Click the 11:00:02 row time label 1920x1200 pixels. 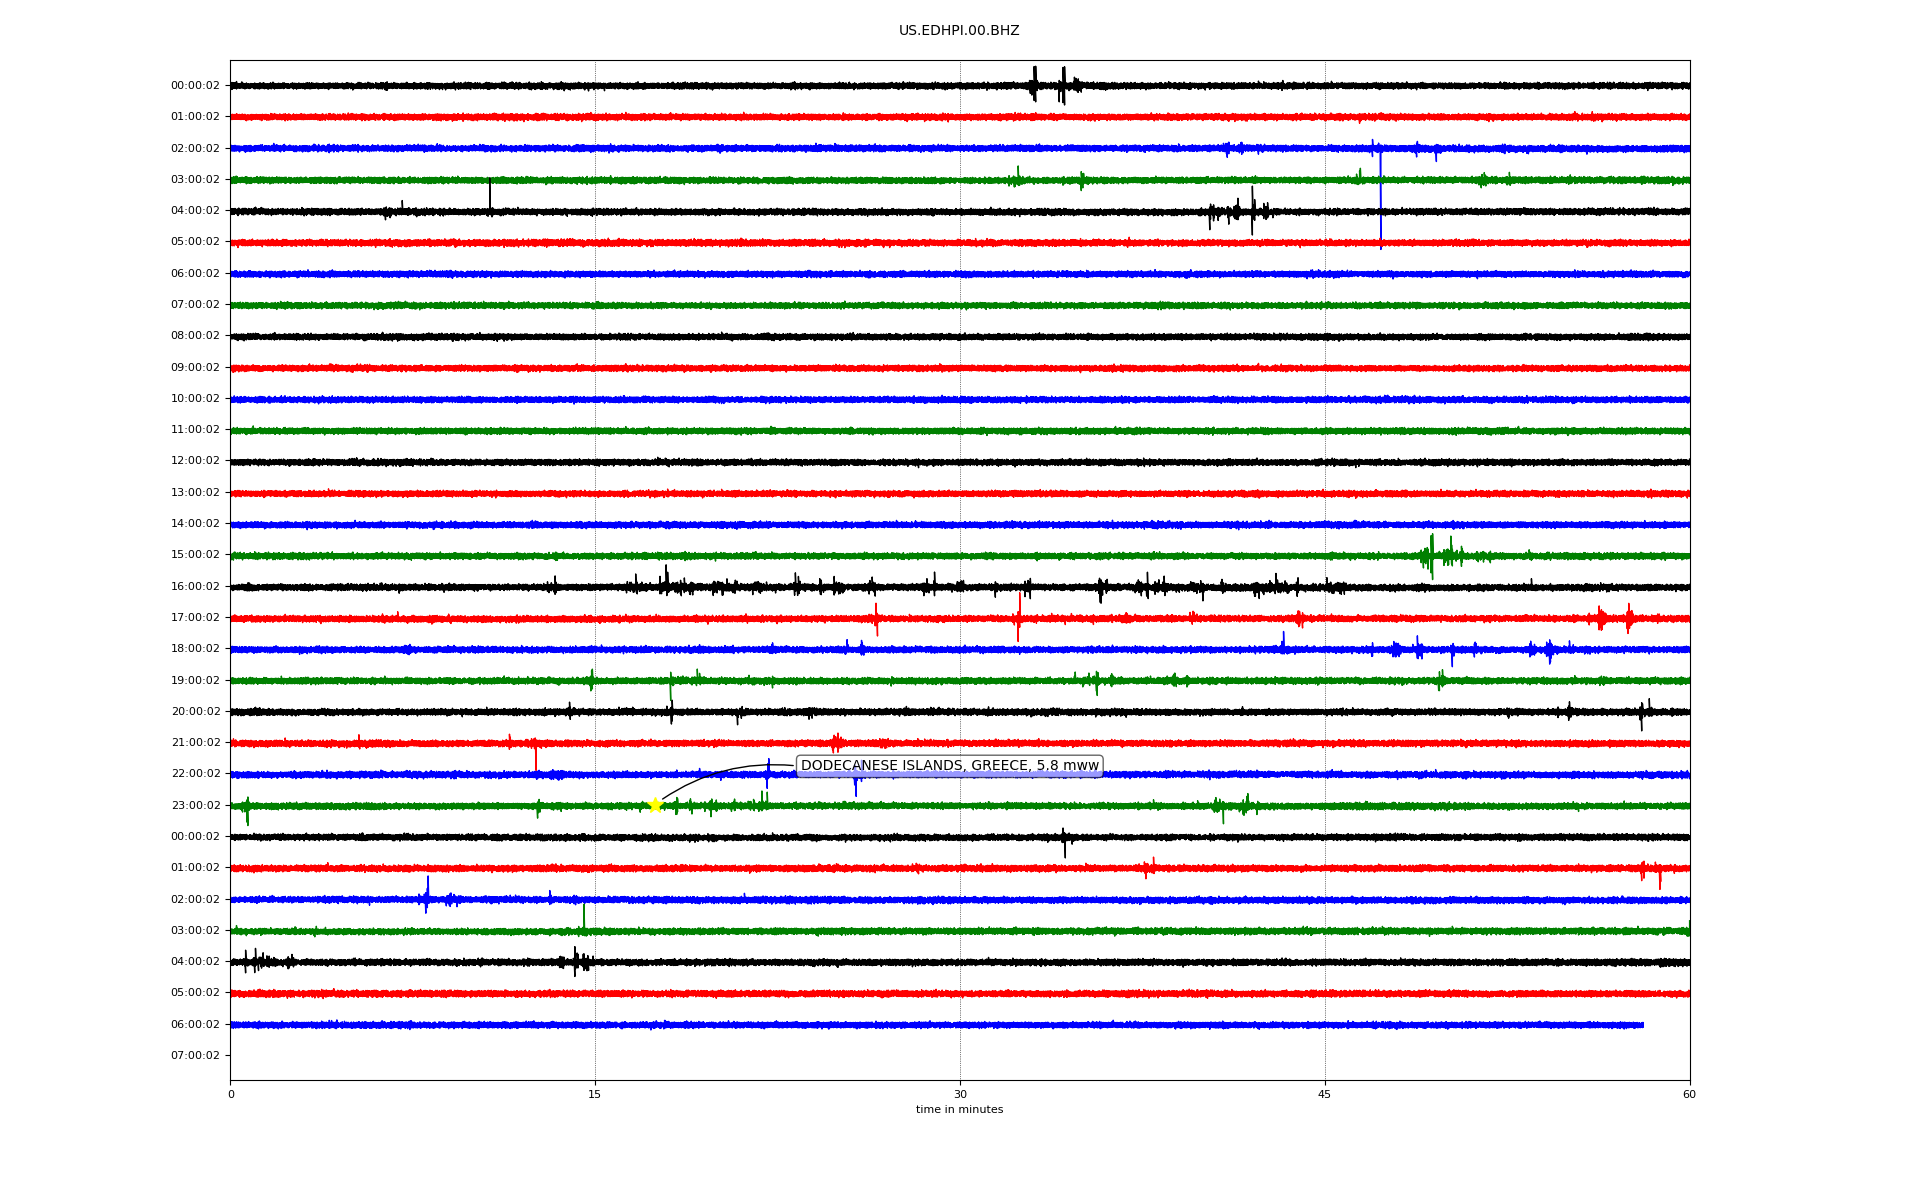[x=195, y=430]
